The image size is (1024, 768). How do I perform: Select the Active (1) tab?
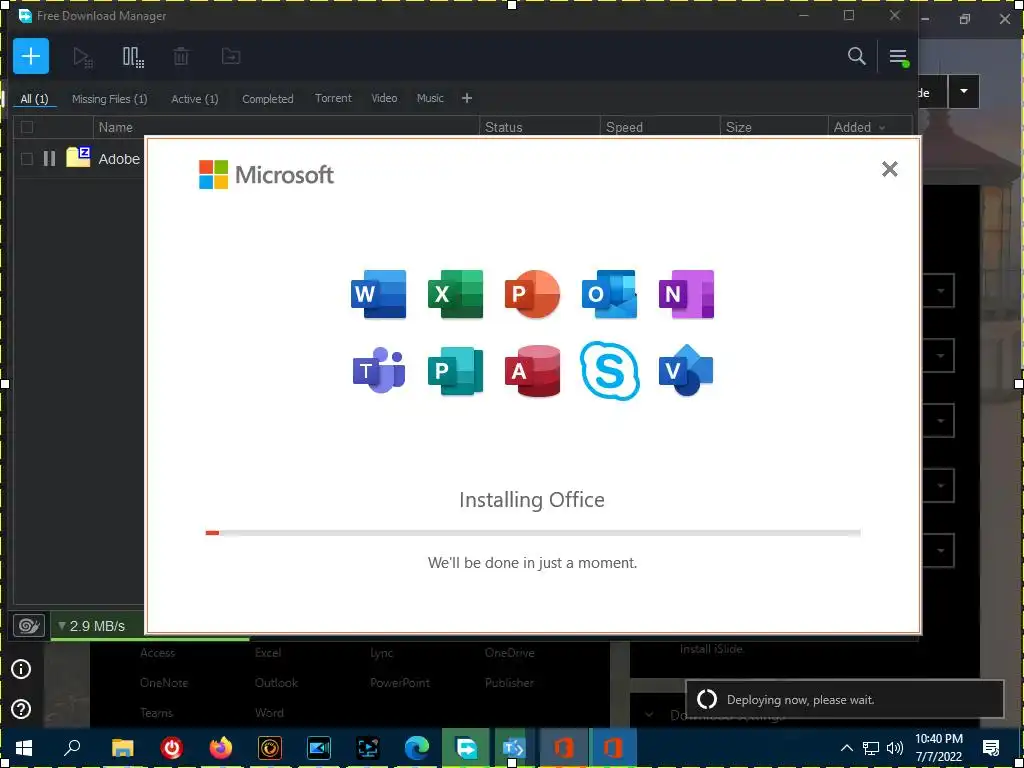[x=195, y=99]
